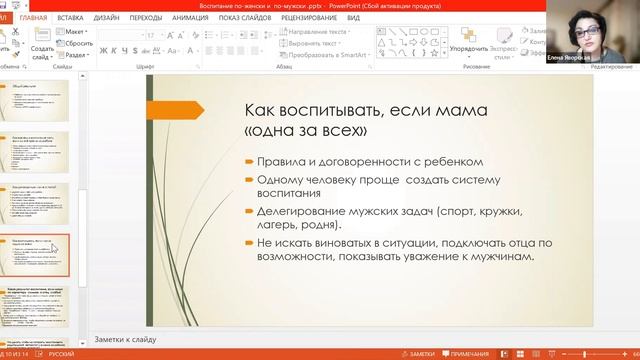Toggle ЗАМЕТКИ in status bar
The height and width of the screenshot is (360, 640).
pyautogui.click(x=418, y=354)
